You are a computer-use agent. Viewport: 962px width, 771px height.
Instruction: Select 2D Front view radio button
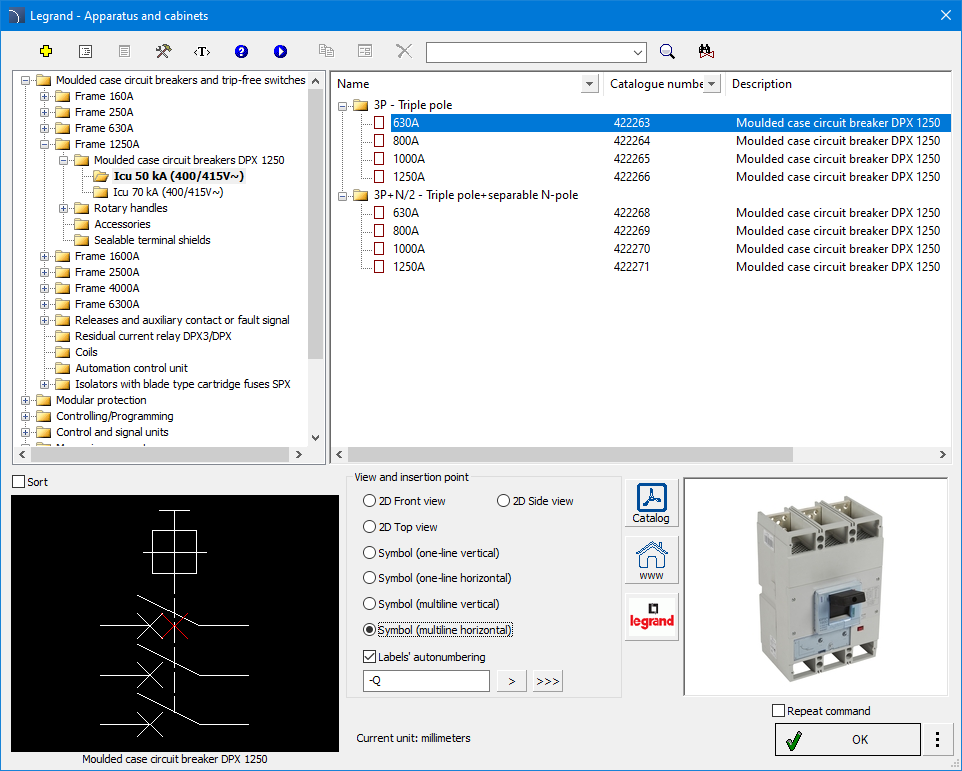pyautogui.click(x=369, y=501)
